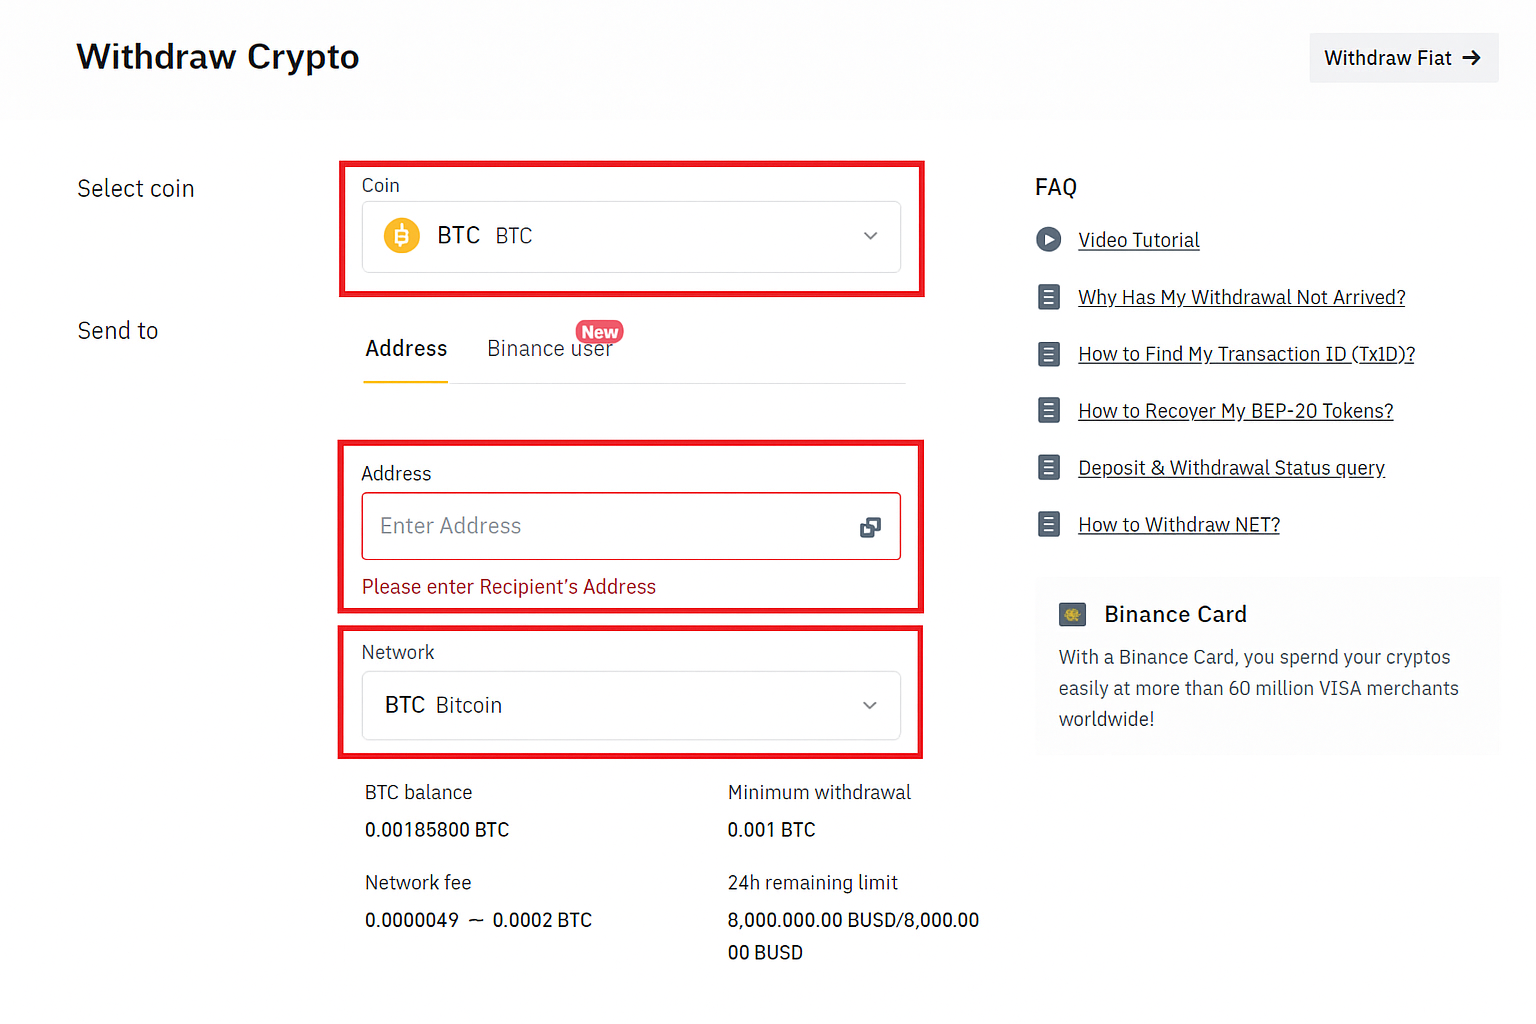
Task: Click the Binance Card icon
Action: (1072, 614)
